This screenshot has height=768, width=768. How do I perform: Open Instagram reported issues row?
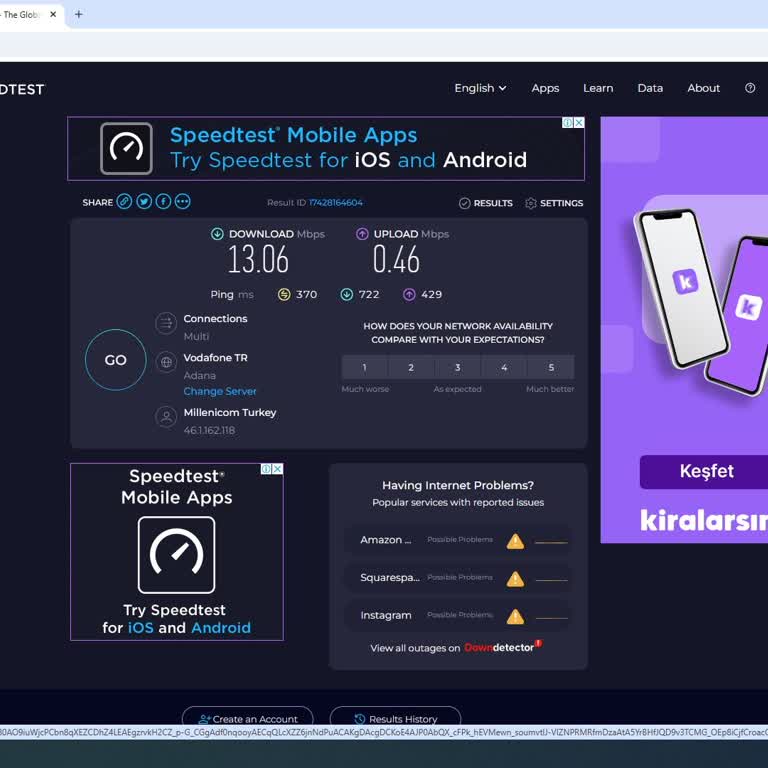(x=458, y=615)
